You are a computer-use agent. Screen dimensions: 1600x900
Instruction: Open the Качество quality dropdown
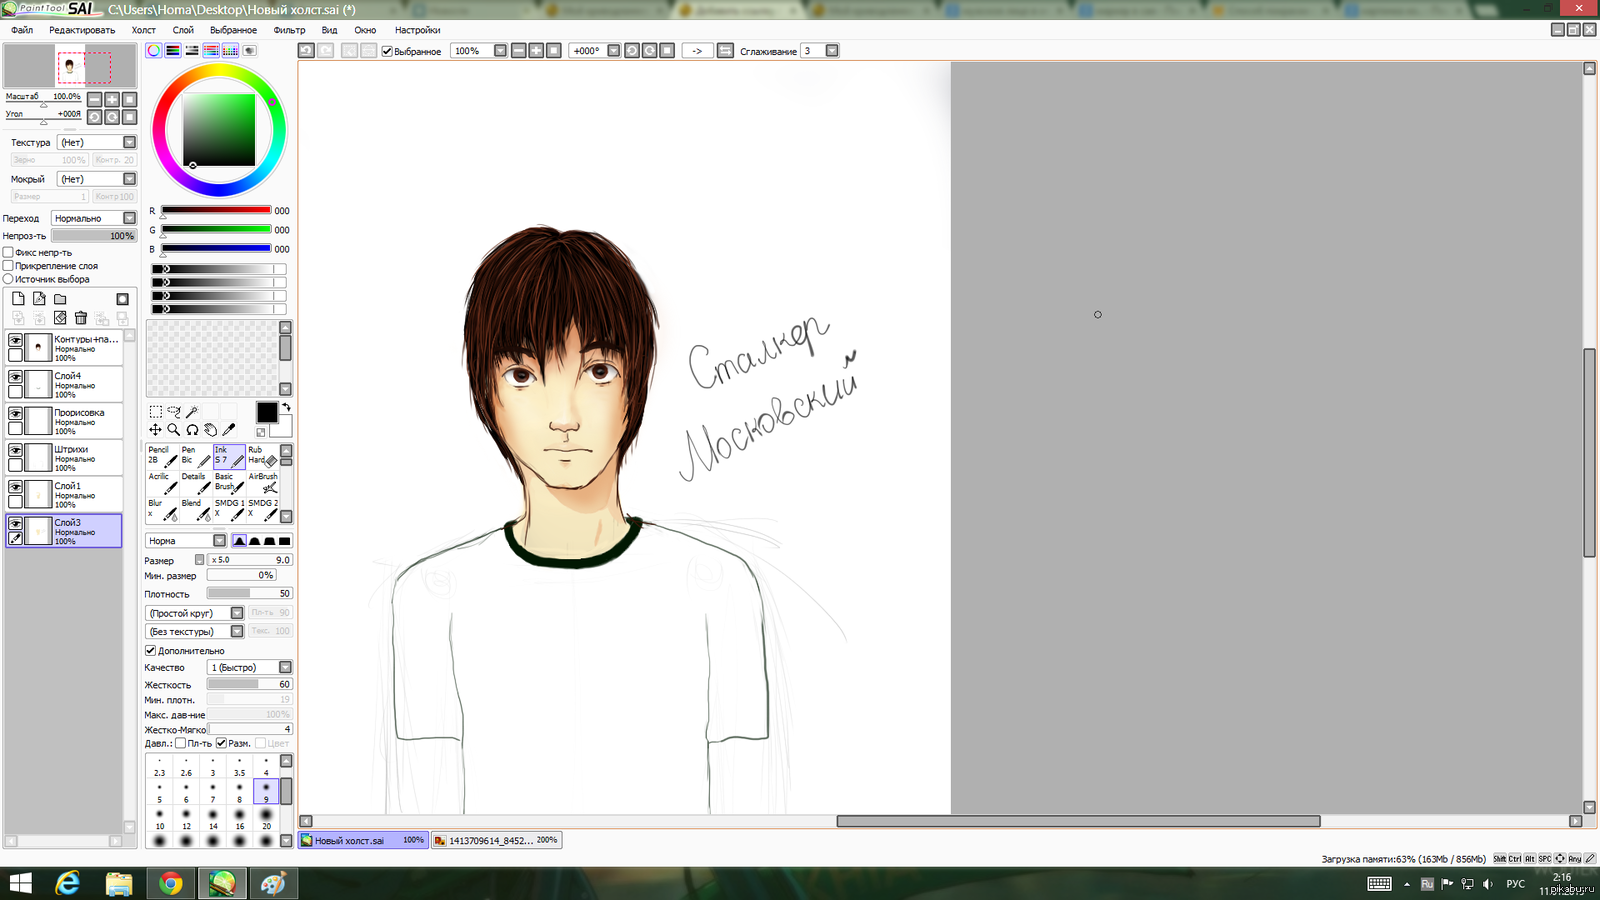(x=285, y=667)
